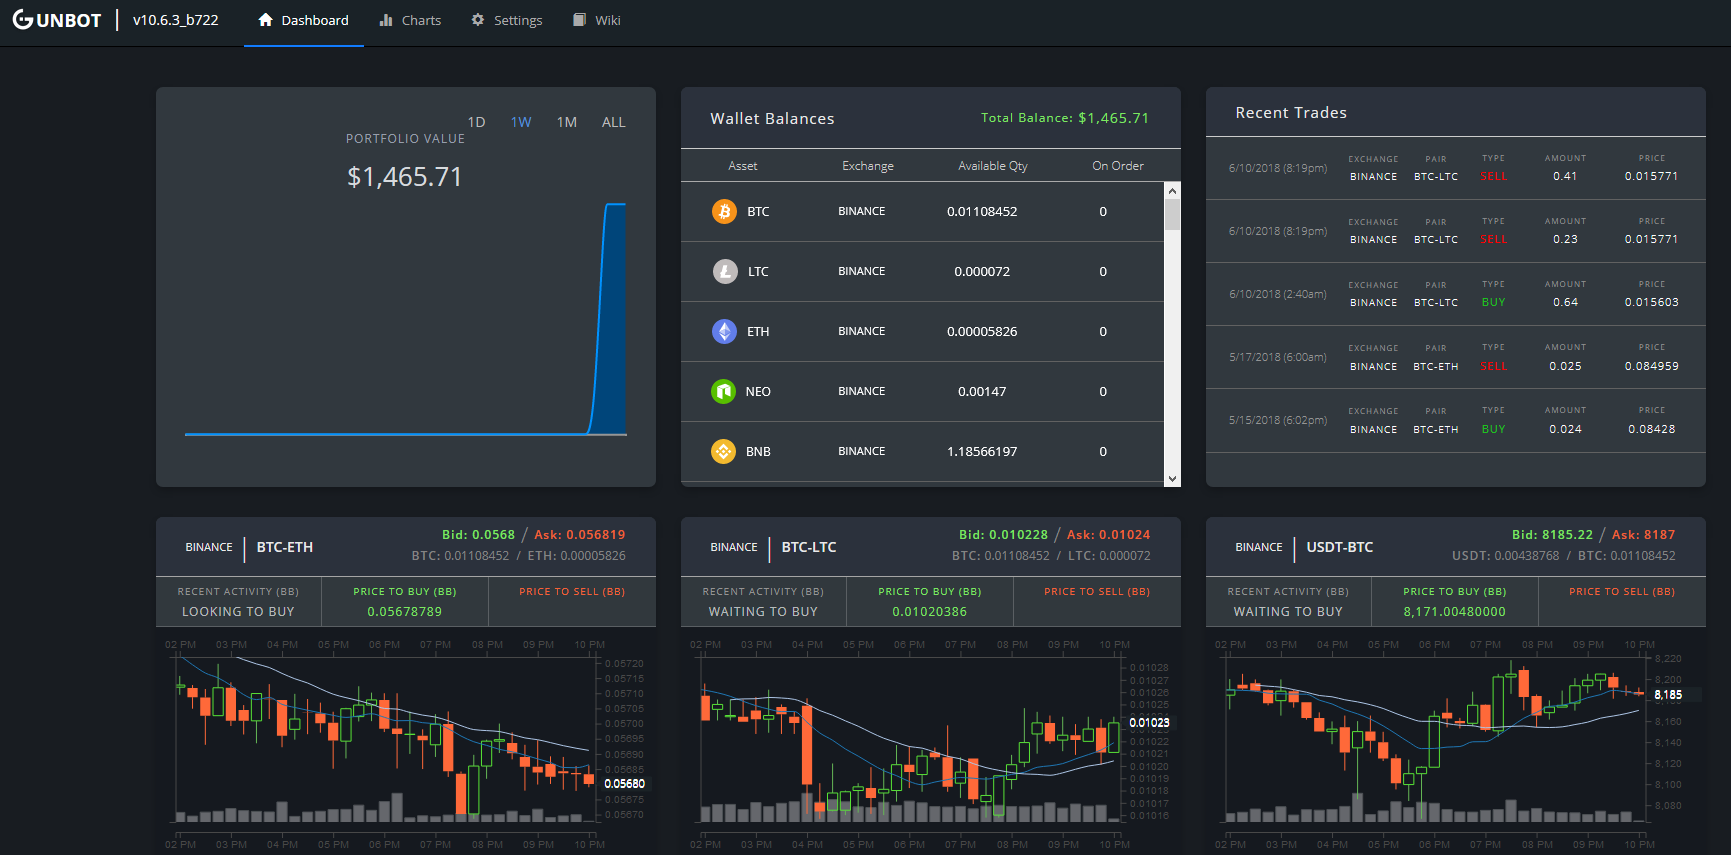The width and height of the screenshot is (1731, 855).
Task: Click the Asset column header
Action: [742, 166]
